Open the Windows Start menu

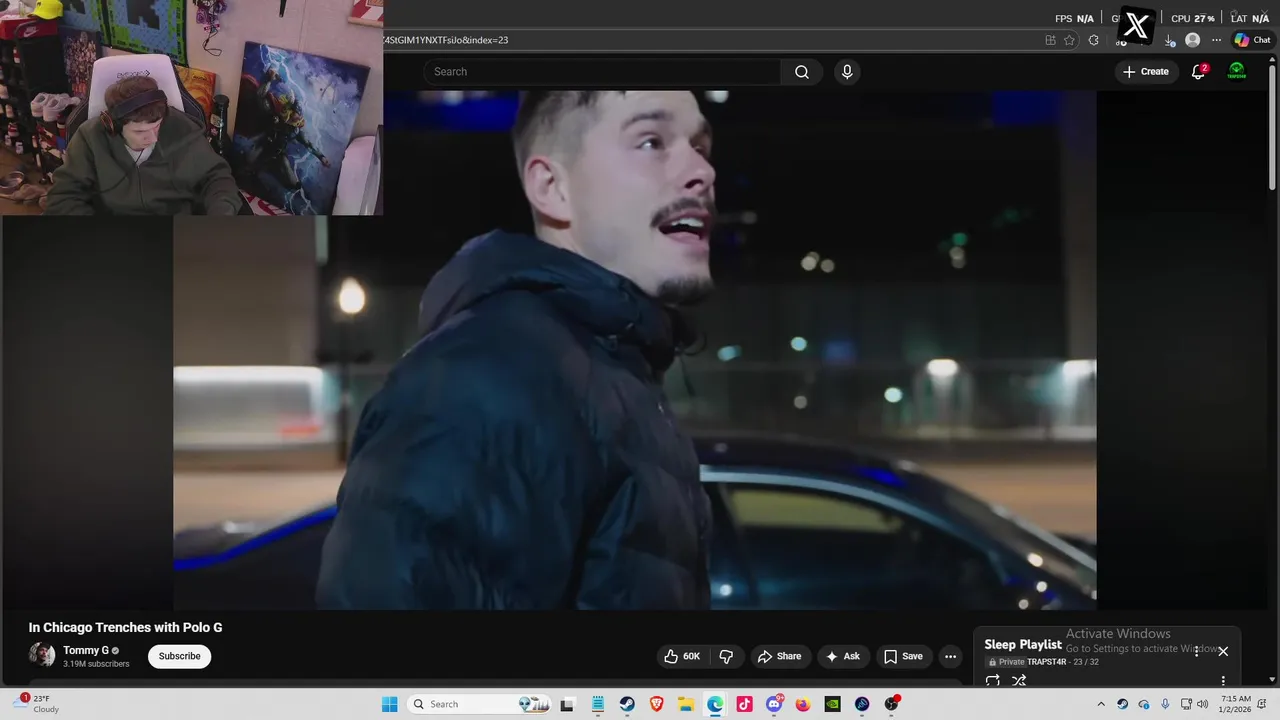[390, 704]
